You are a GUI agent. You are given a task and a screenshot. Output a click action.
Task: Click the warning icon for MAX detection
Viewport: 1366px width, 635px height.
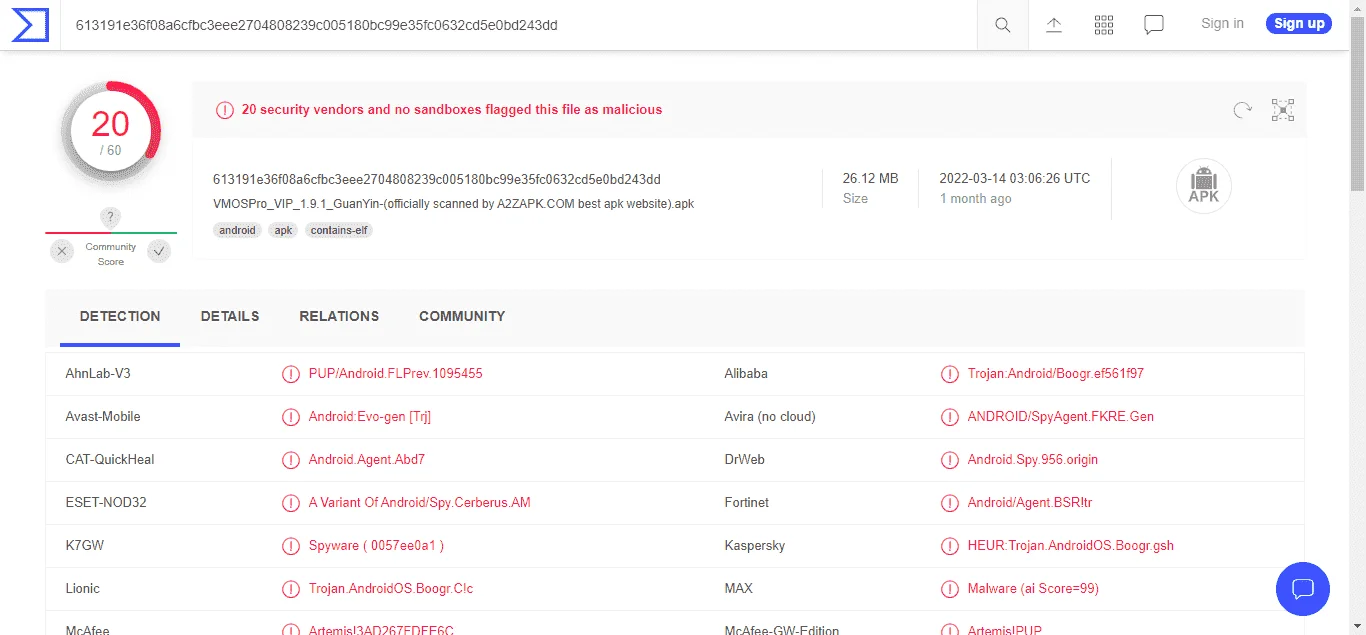click(950, 589)
